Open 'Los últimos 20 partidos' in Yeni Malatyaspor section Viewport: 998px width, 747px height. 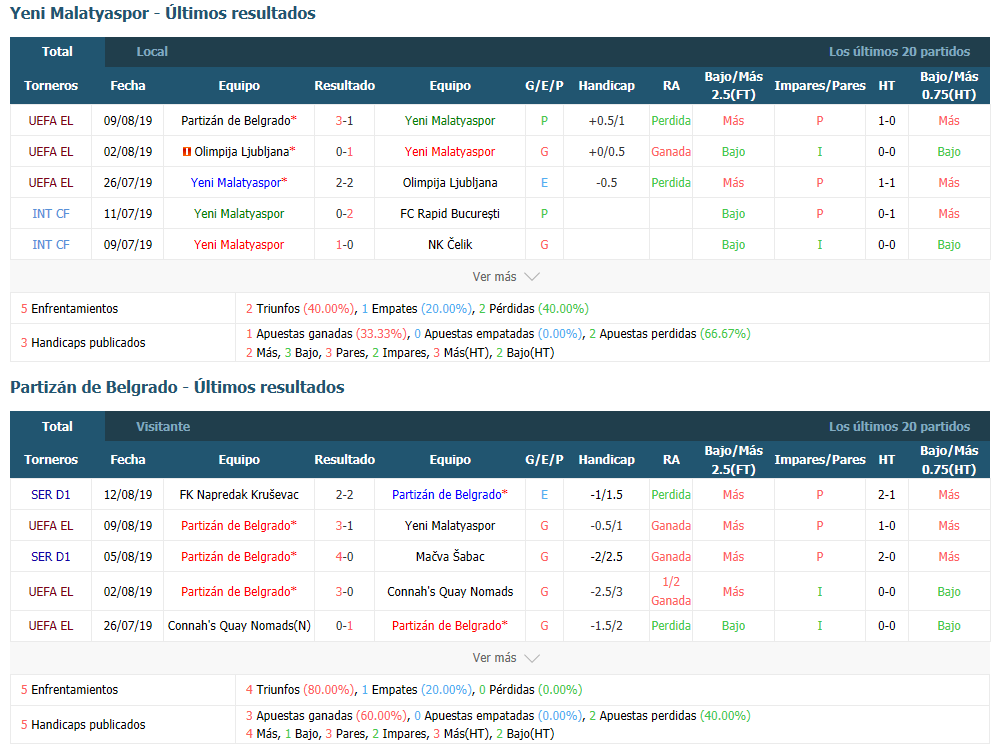[899, 52]
